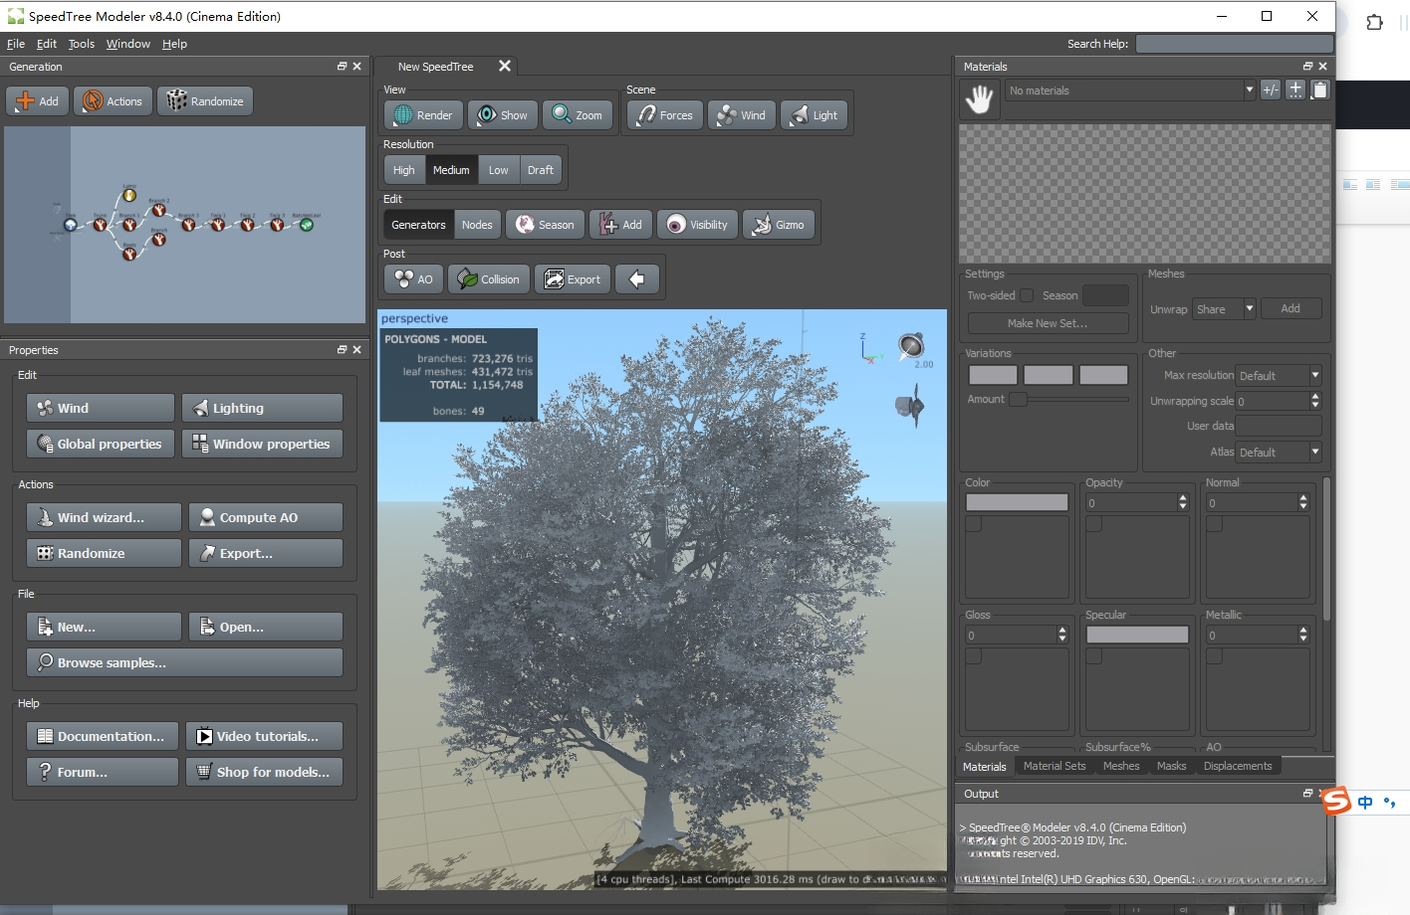This screenshot has width=1410, height=915.
Task: Click the paste clipboard icon in Materials
Action: coord(1320,90)
